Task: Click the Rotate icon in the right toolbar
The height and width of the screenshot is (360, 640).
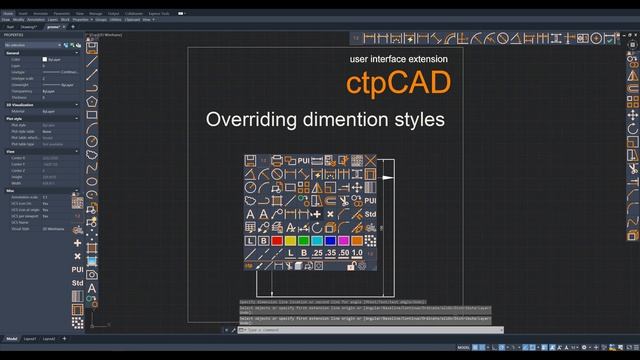Action: tap(633, 129)
